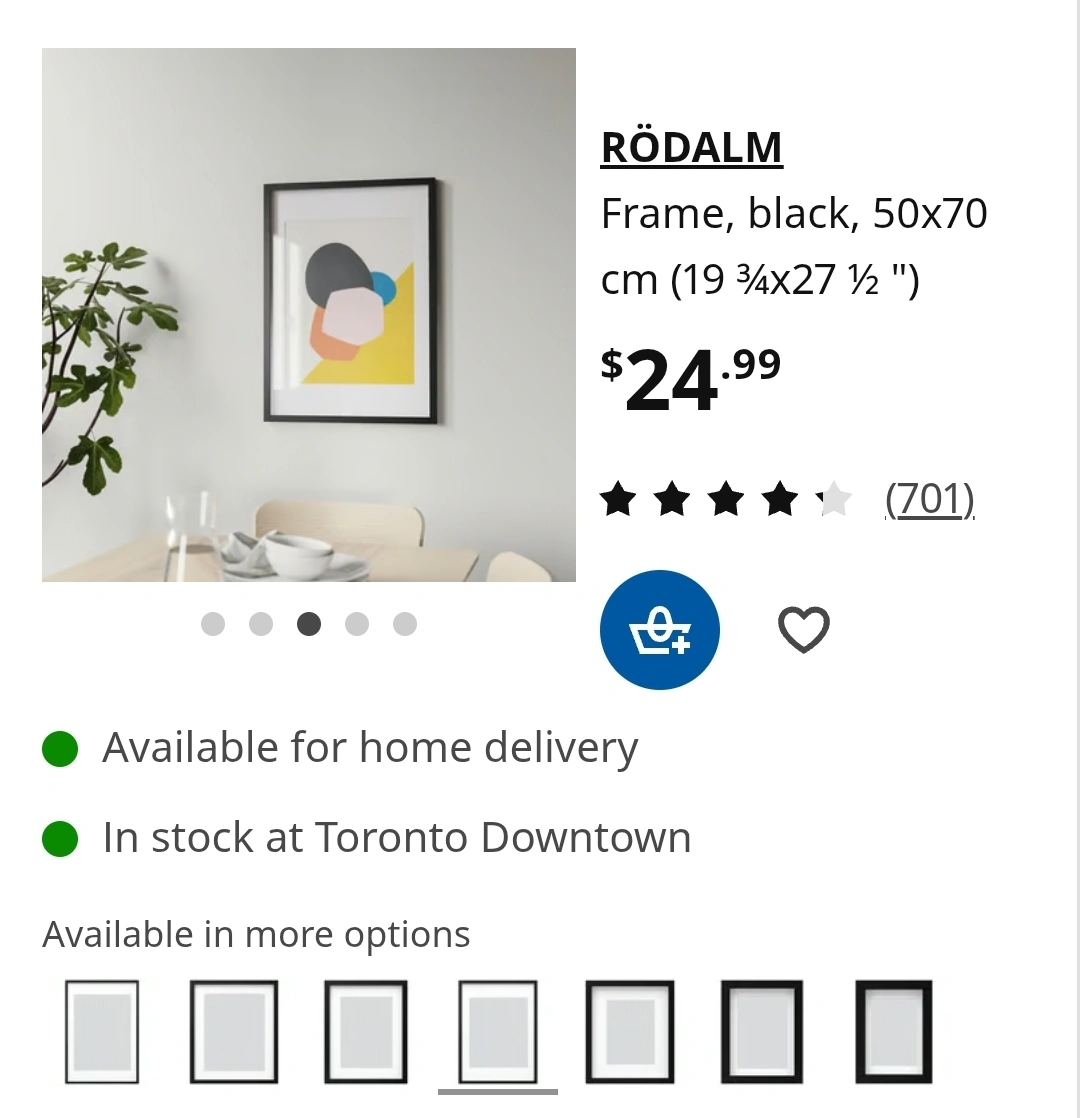Screen dimensions: 1080x1118
Task: Select the first white frame option thumbnail
Action: [x=102, y=1032]
